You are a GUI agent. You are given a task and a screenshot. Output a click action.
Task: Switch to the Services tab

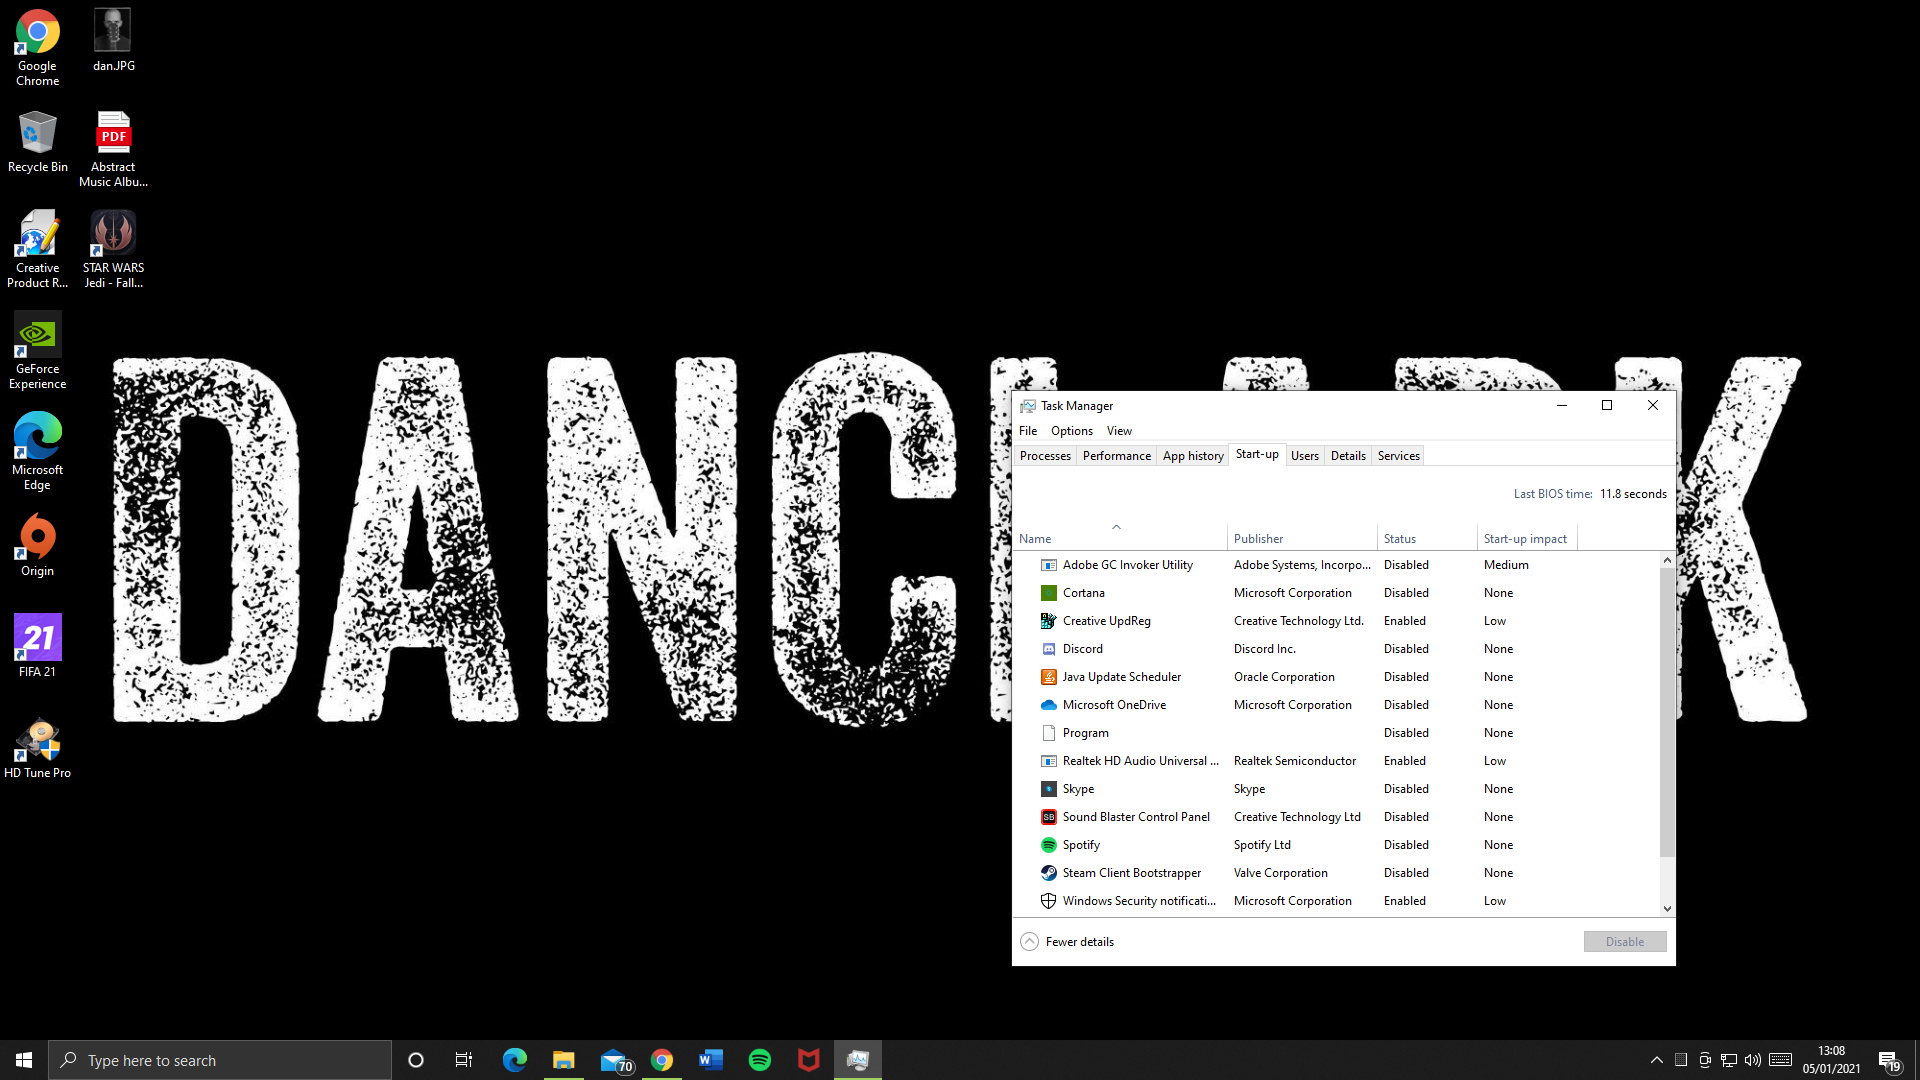(x=1398, y=456)
